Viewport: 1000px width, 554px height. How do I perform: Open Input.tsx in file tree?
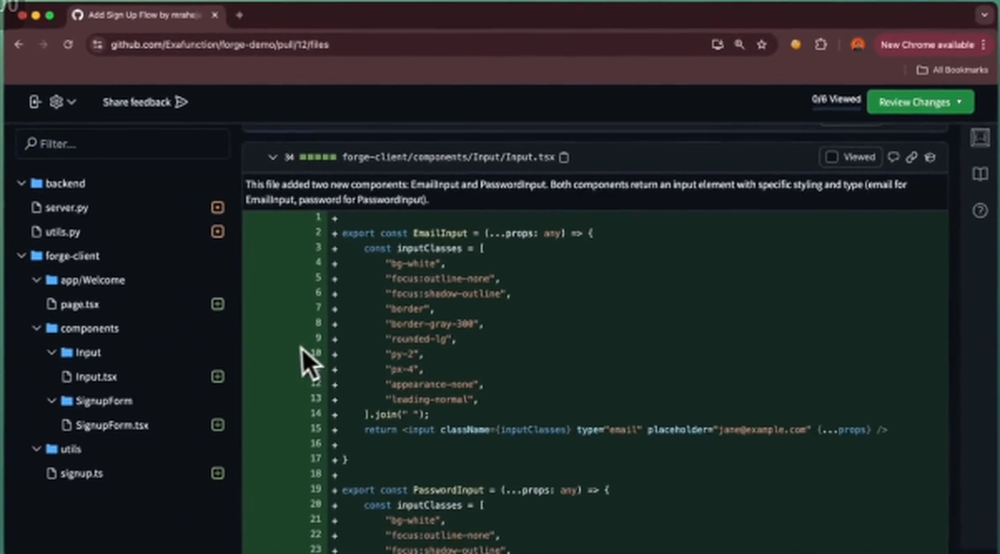coord(96,377)
